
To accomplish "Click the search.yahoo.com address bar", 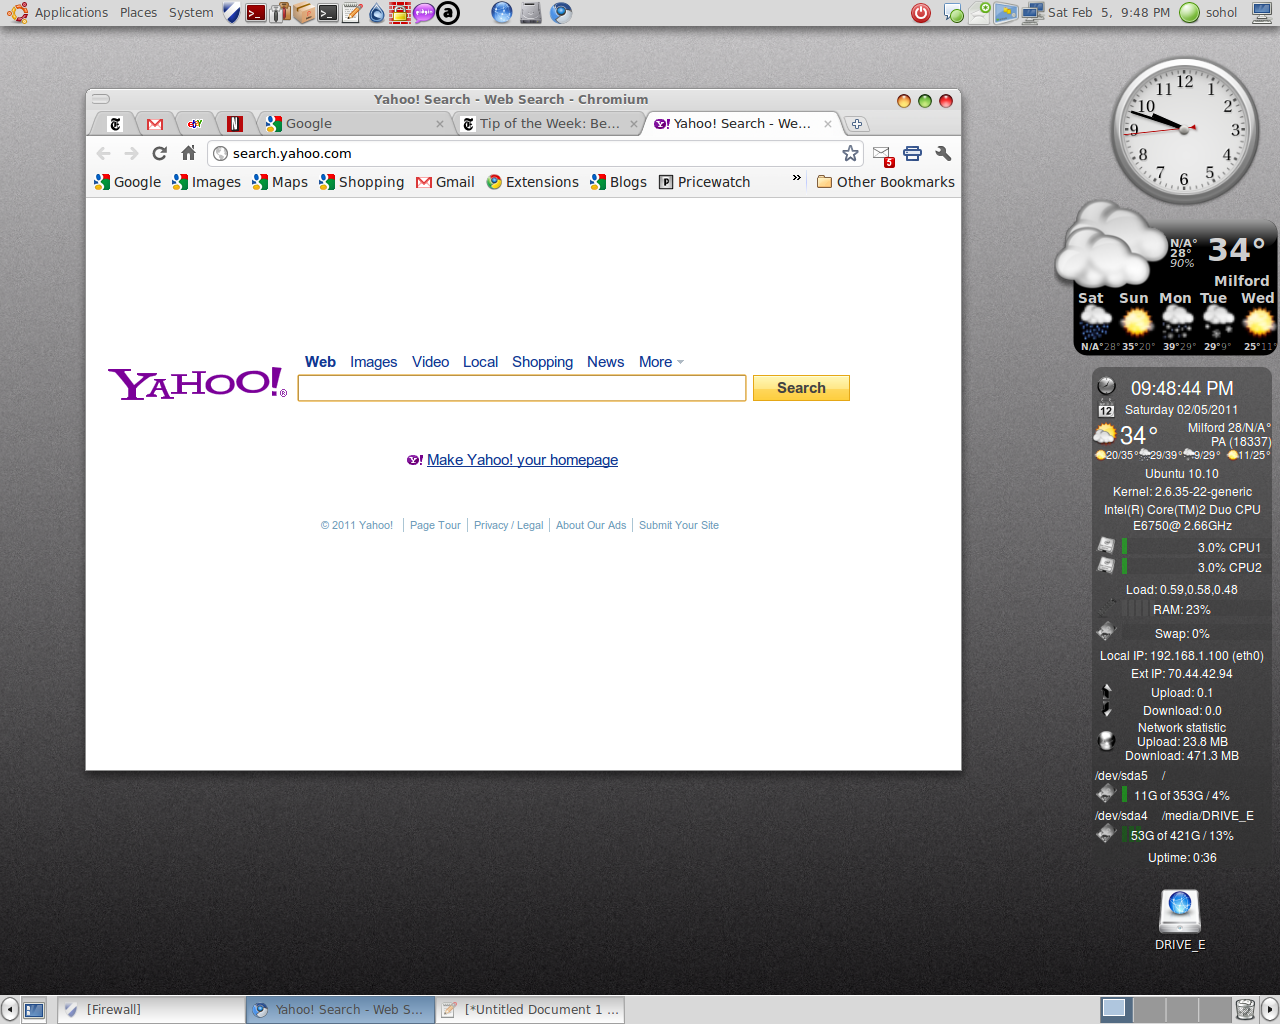I will tap(535, 153).
